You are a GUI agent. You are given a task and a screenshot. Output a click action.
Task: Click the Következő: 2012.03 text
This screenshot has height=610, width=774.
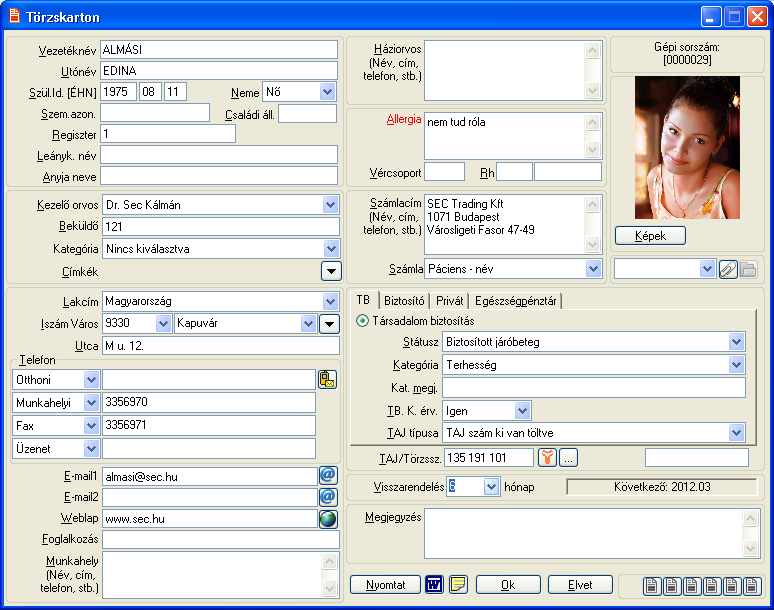click(662, 487)
